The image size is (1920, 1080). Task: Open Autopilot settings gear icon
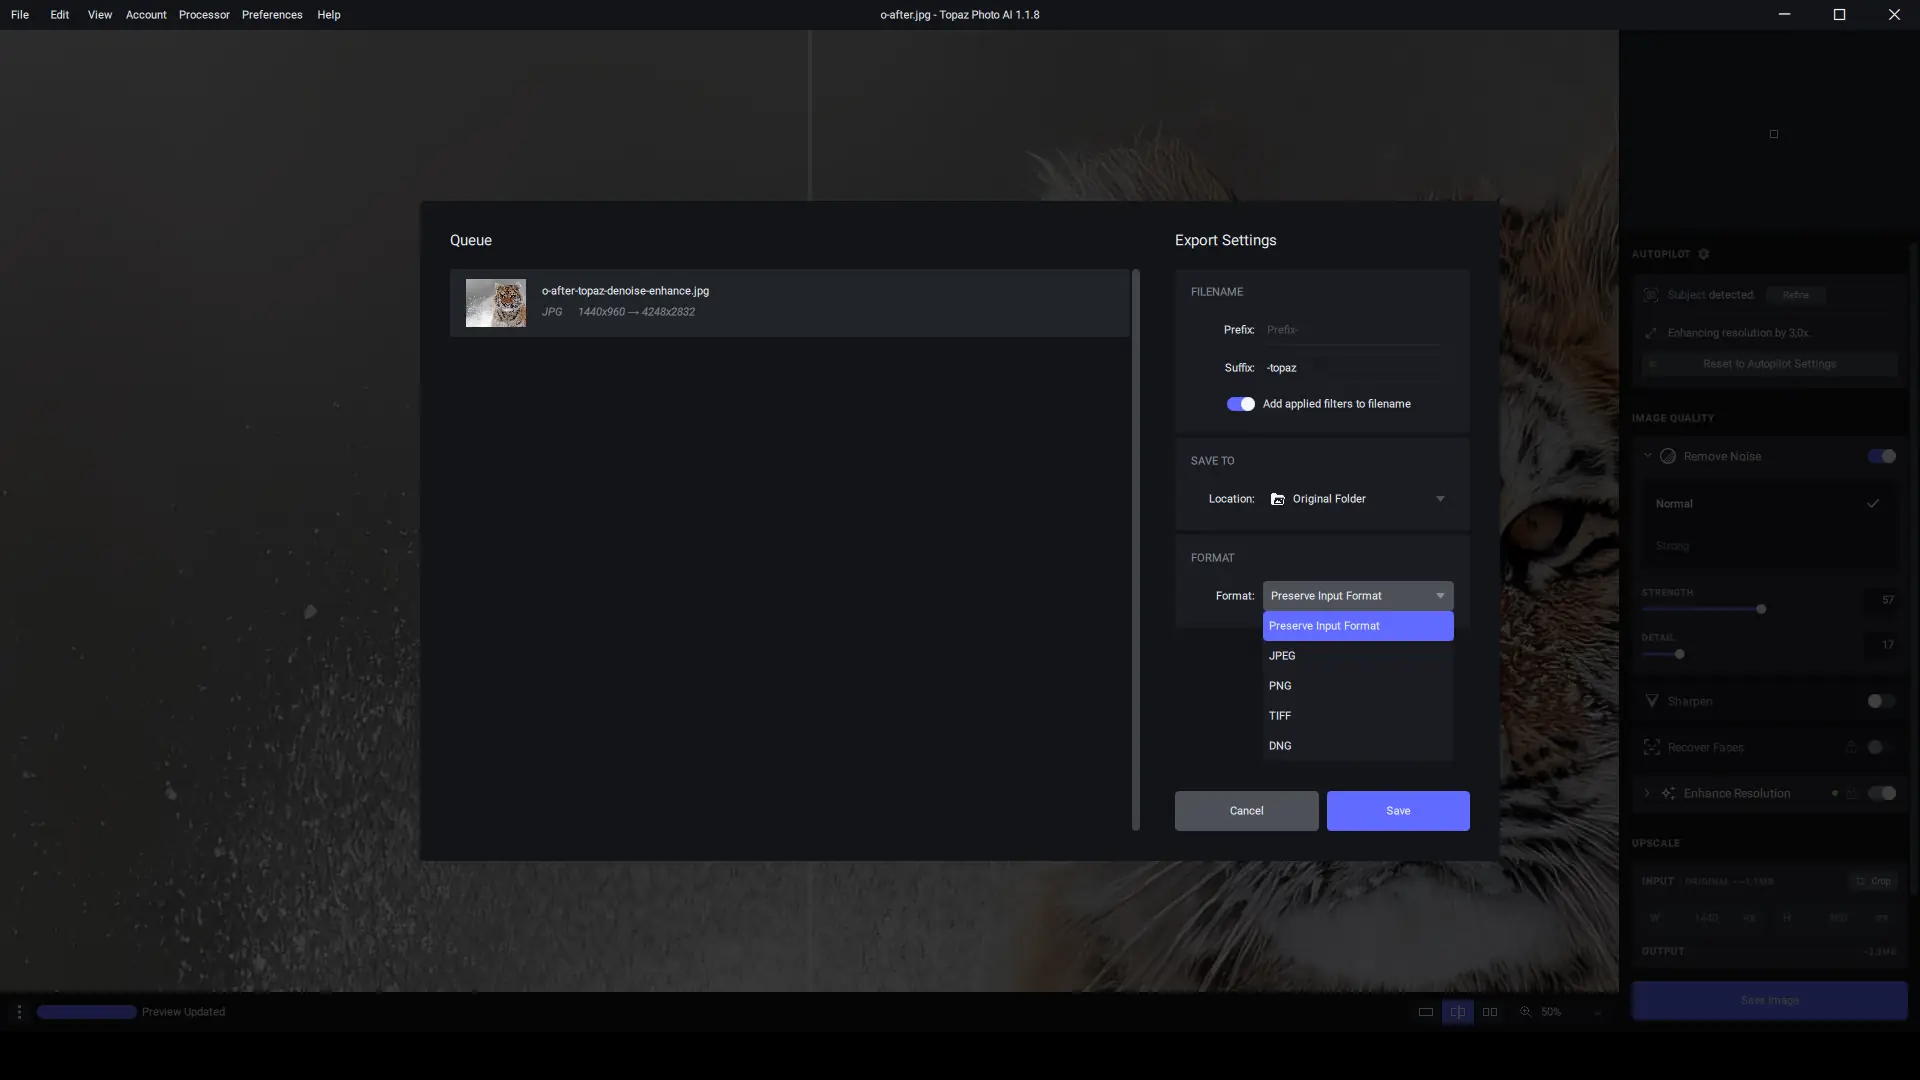coord(1704,254)
